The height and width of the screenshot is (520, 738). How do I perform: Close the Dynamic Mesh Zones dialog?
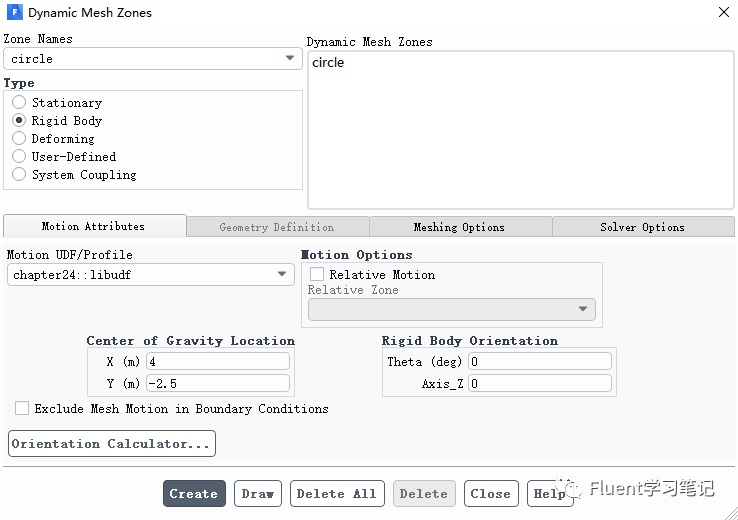(x=724, y=12)
